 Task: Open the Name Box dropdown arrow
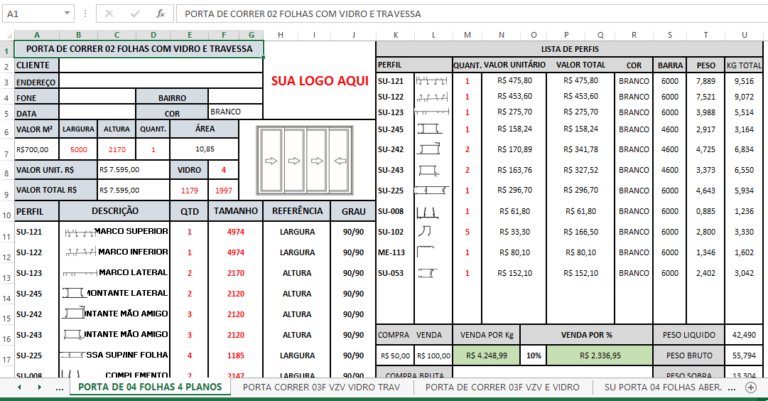[x=67, y=13]
